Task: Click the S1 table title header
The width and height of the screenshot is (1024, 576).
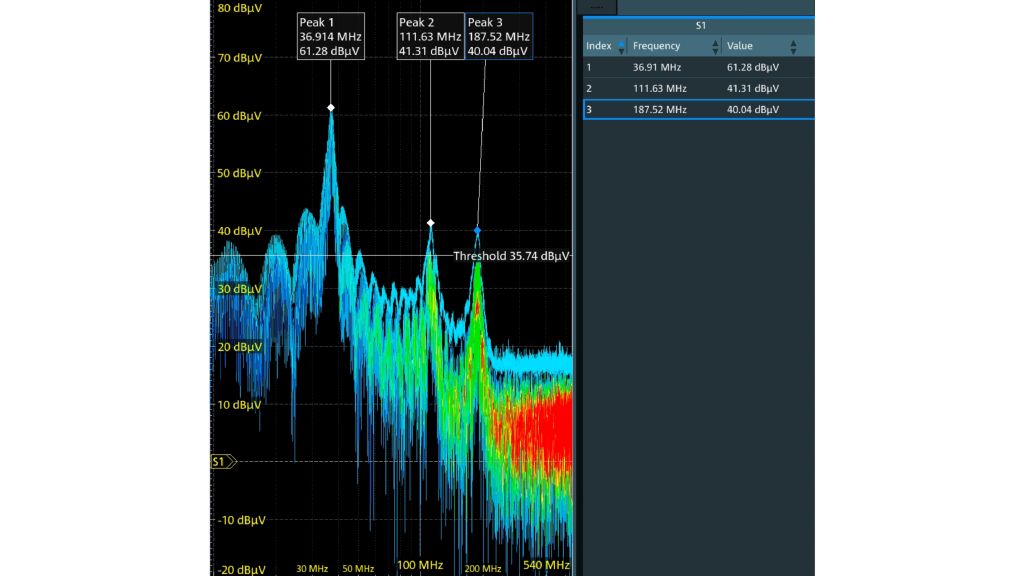Action: 700,26
